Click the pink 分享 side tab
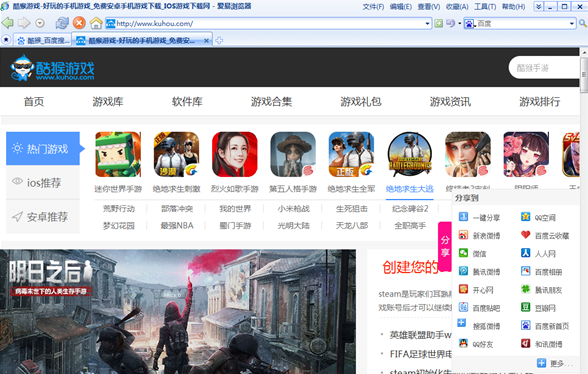Screen dimensions: 588x374 click(445, 246)
